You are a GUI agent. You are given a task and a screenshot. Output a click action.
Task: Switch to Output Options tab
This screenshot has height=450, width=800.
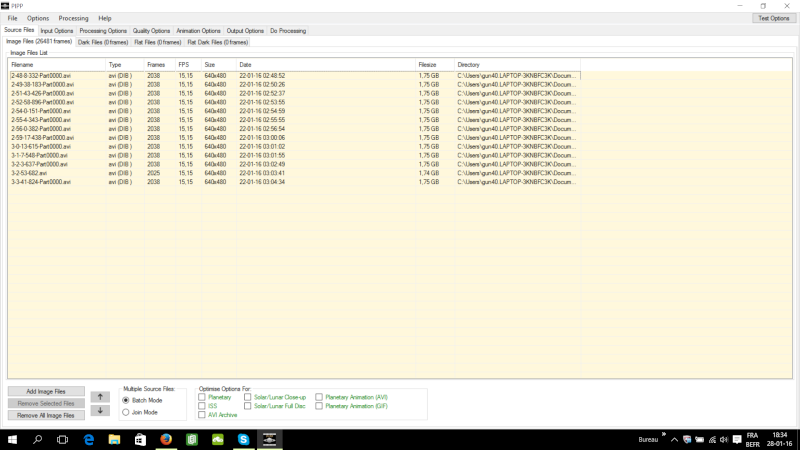(245, 31)
